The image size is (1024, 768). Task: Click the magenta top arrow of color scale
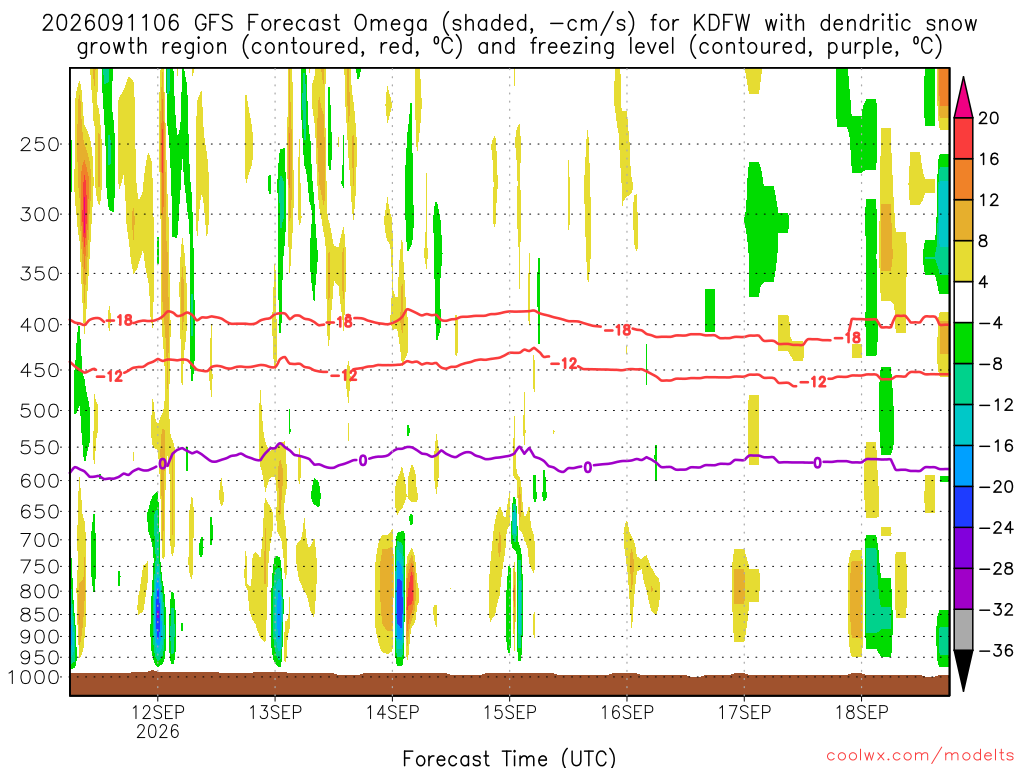coord(963,98)
